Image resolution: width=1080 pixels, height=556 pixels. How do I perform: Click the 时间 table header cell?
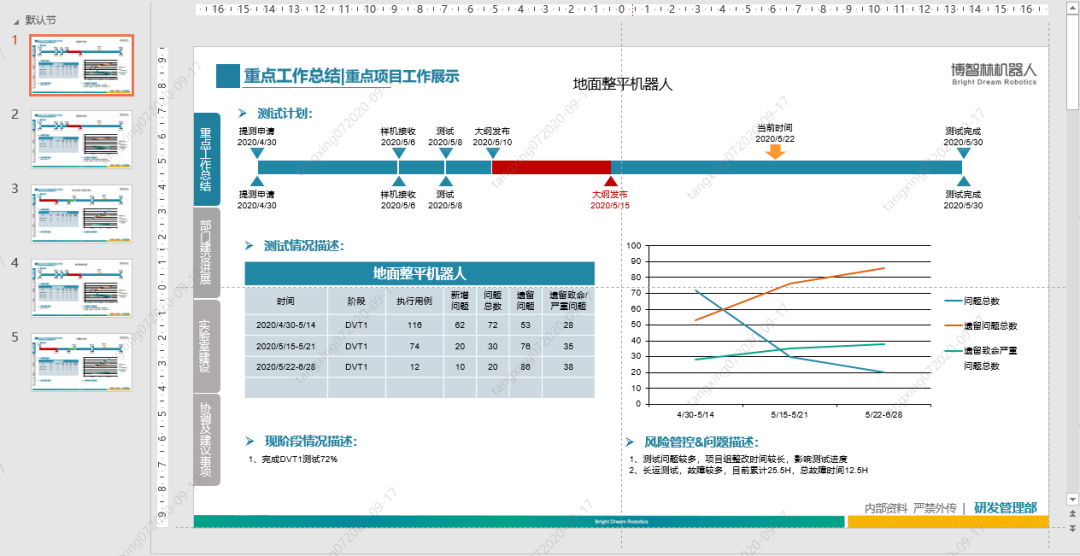click(x=286, y=300)
